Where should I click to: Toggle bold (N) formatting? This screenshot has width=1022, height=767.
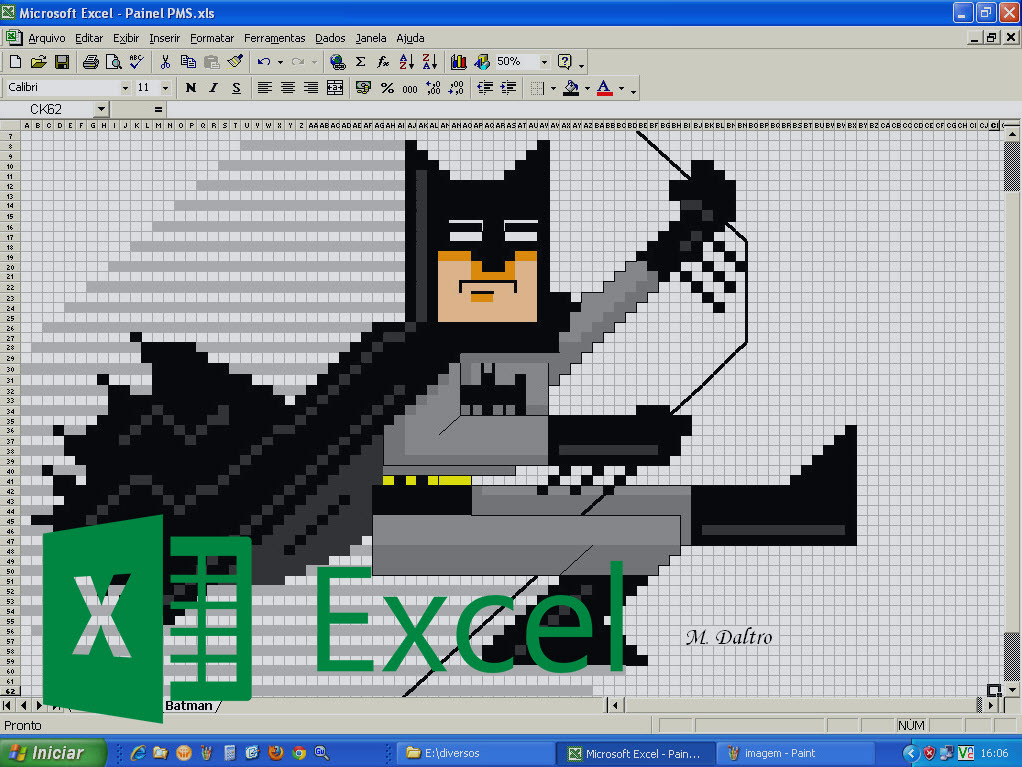[x=190, y=88]
